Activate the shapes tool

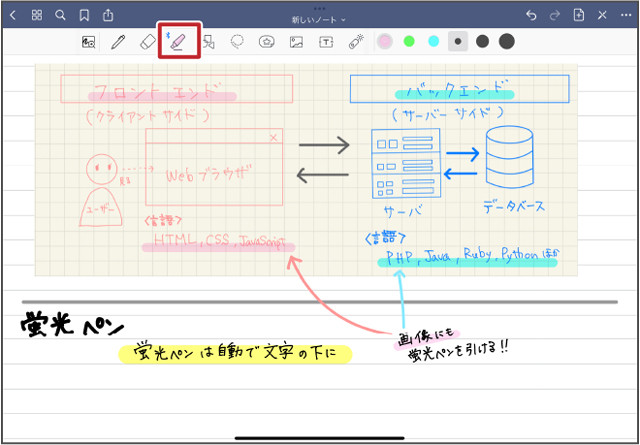click(209, 42)
